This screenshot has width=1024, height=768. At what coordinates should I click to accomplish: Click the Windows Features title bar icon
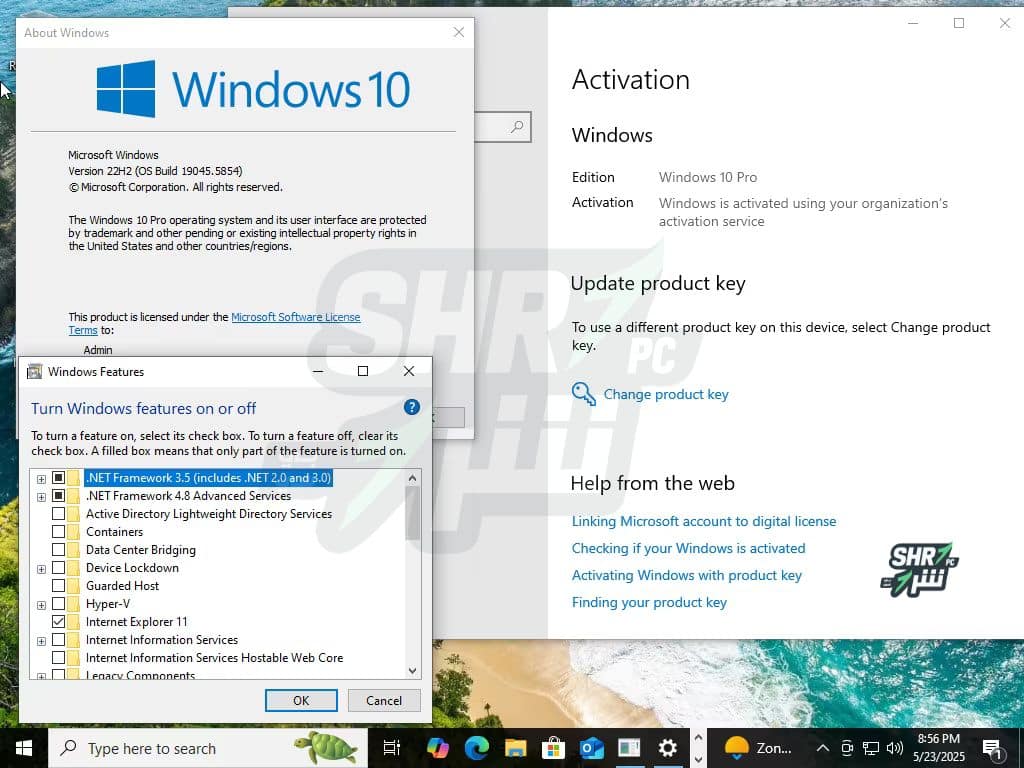pyautogui.click(x=34, y=372)
